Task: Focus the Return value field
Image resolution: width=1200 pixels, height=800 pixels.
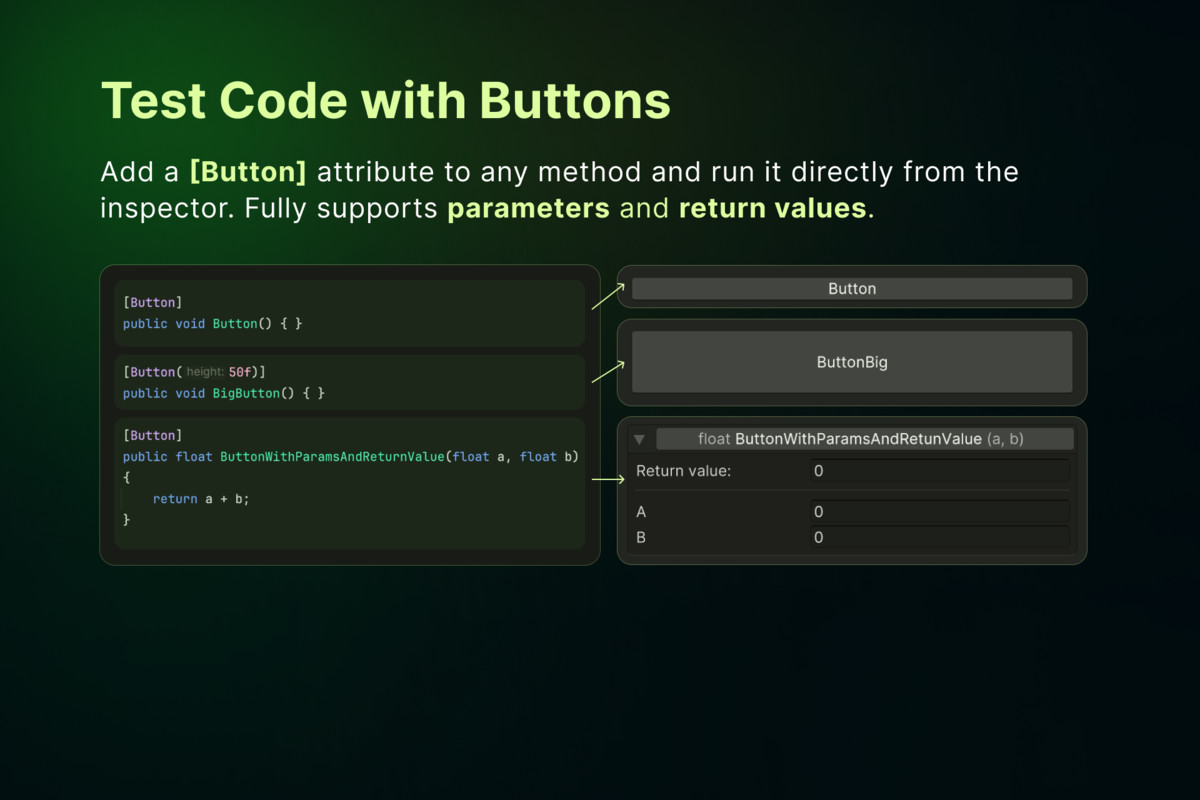Action: (939, 471)
